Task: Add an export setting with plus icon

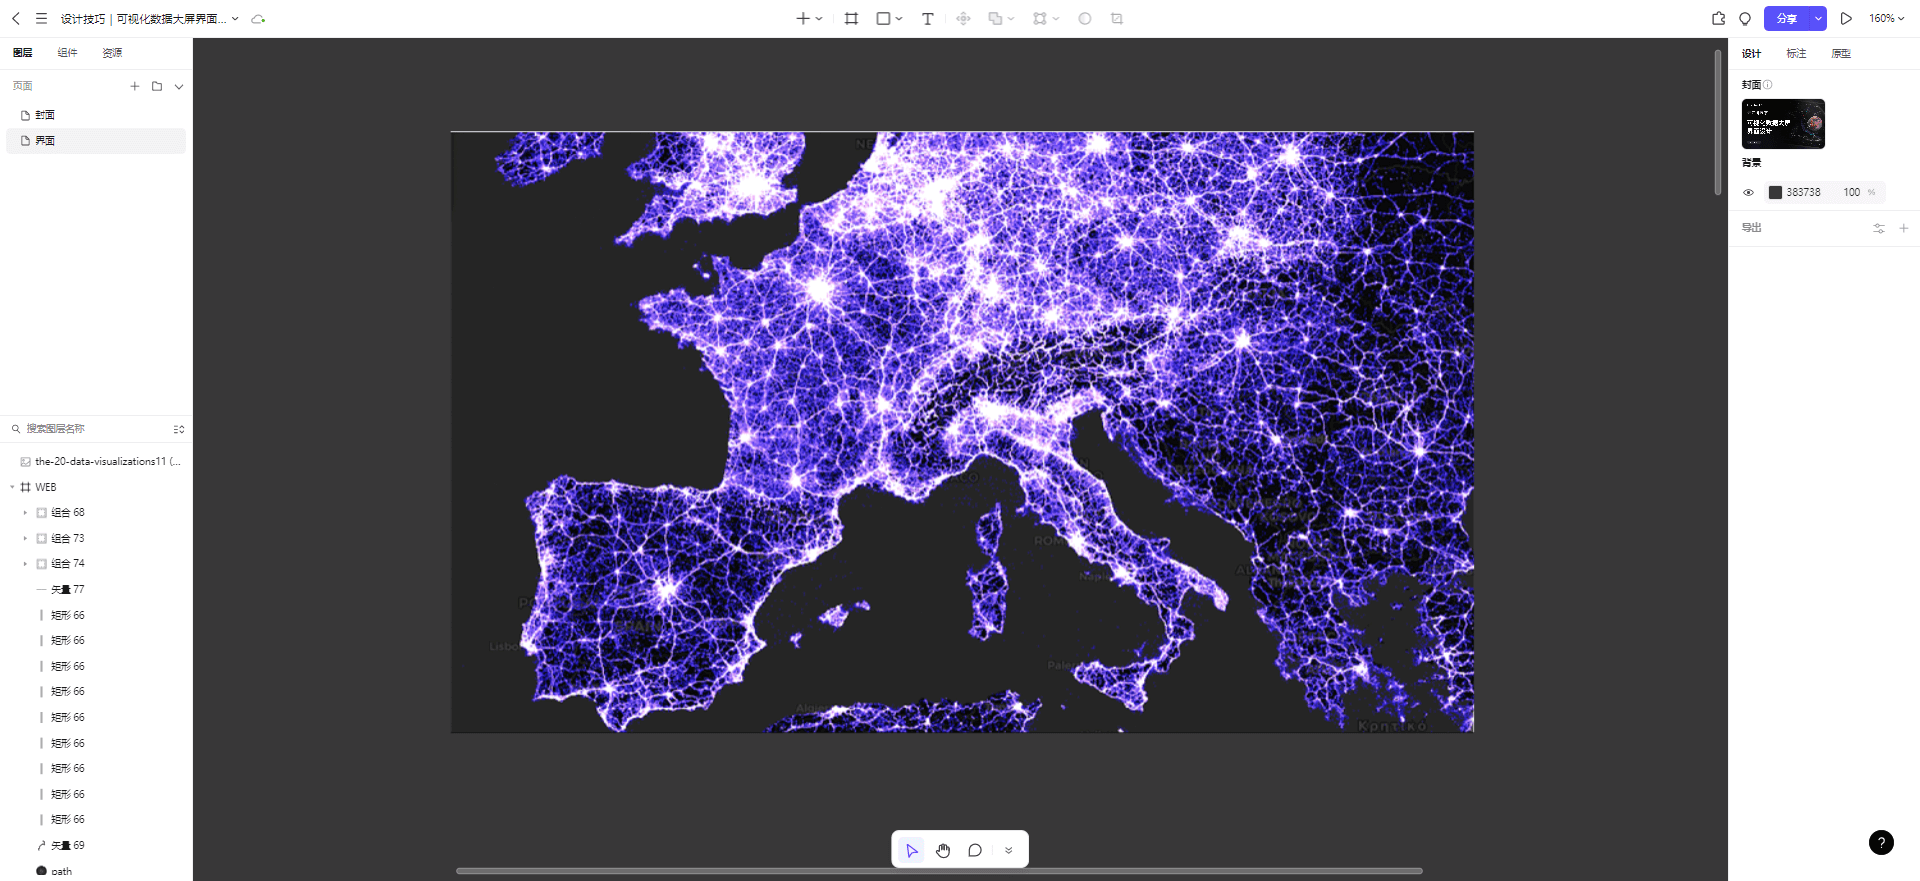Action: coord(1904,228)
